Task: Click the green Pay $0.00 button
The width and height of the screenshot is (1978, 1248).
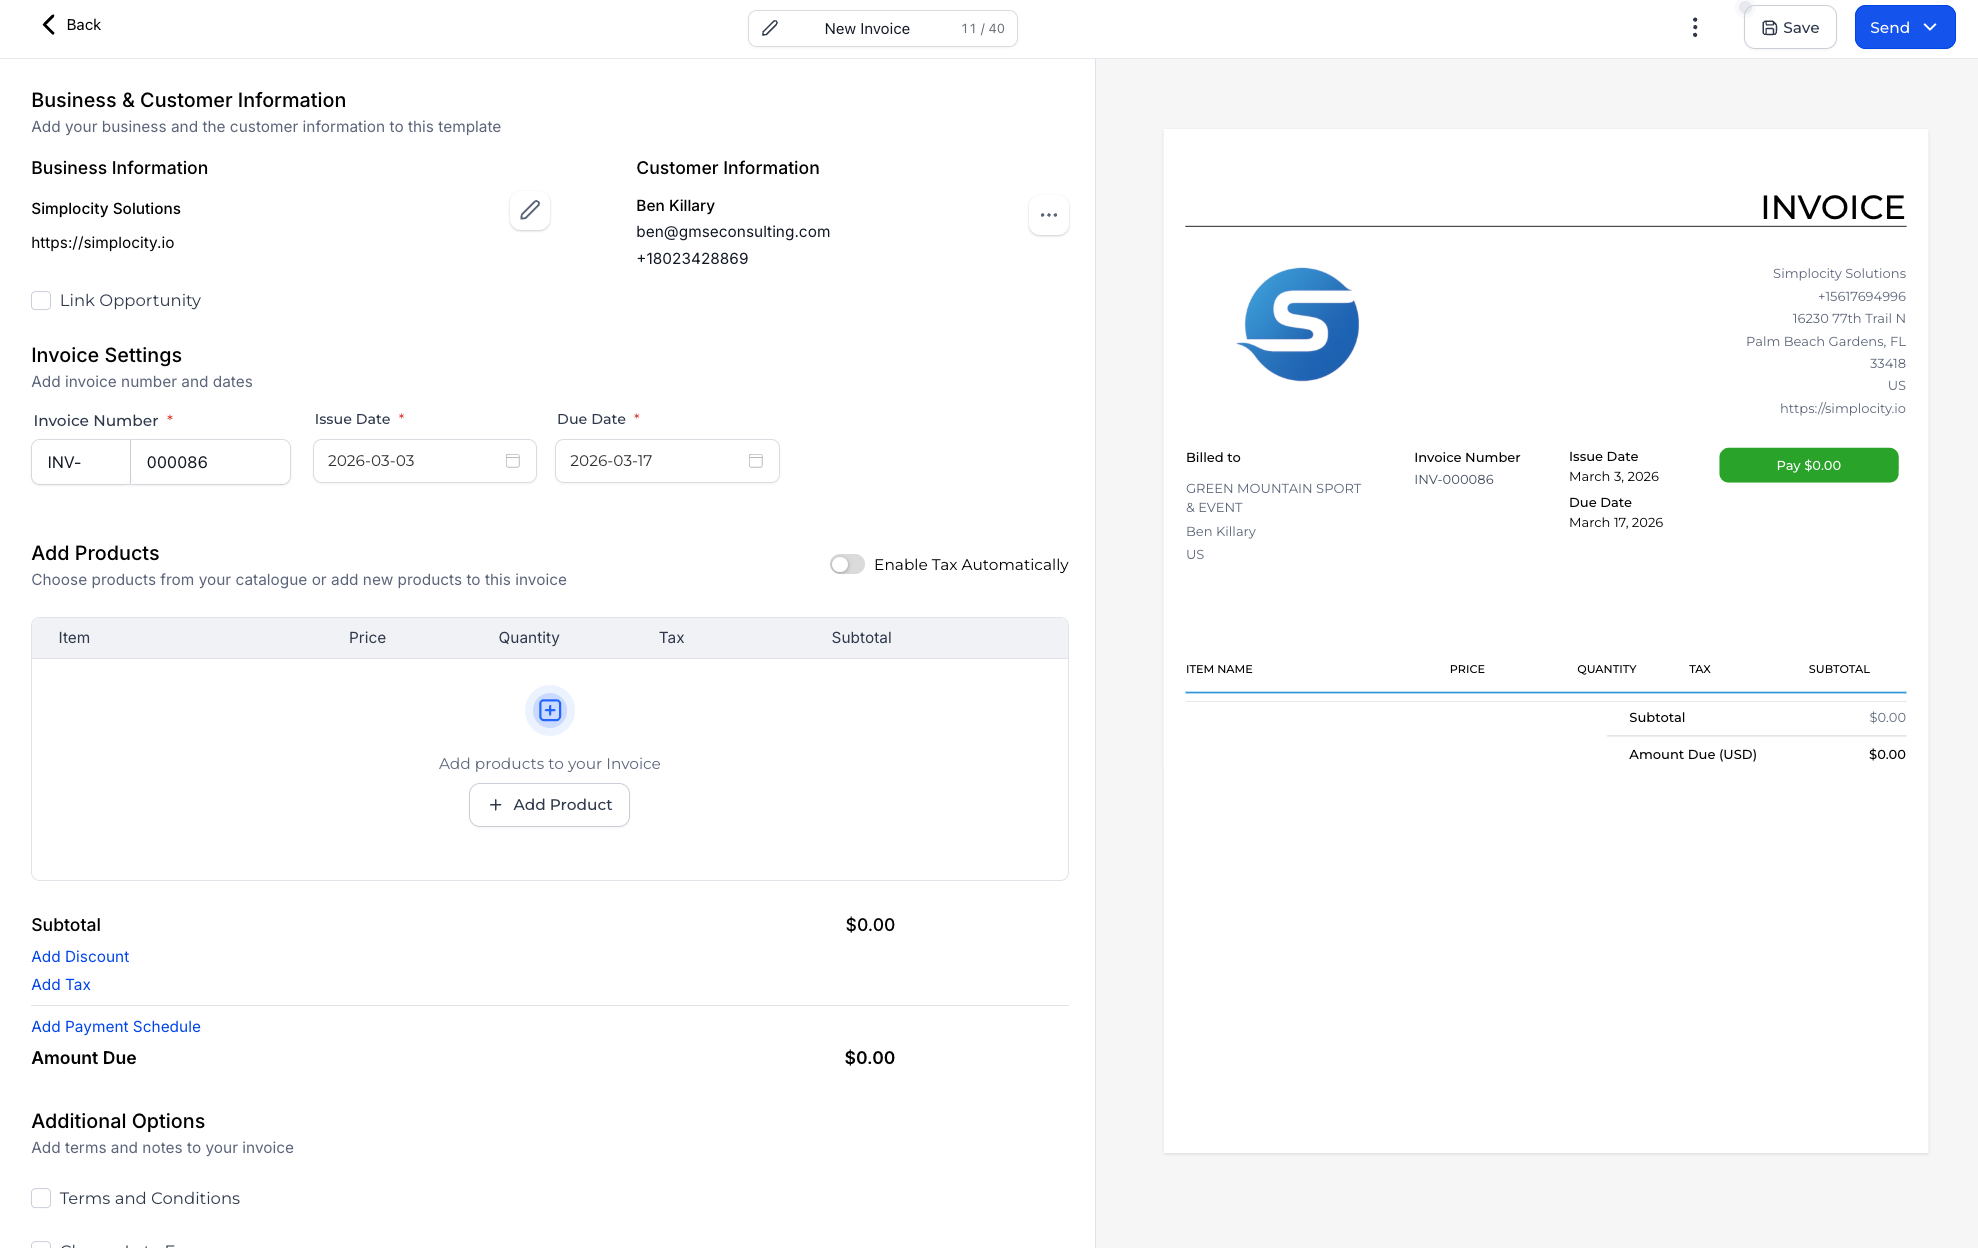Action: (x=1808, y=465)
